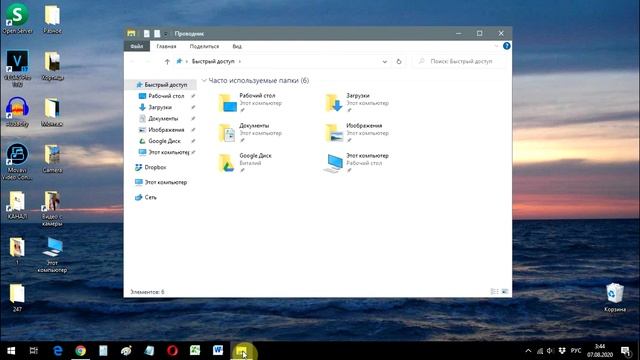Open the Изображения folder tile
The image size is (640, 360).
coord(357,133)
